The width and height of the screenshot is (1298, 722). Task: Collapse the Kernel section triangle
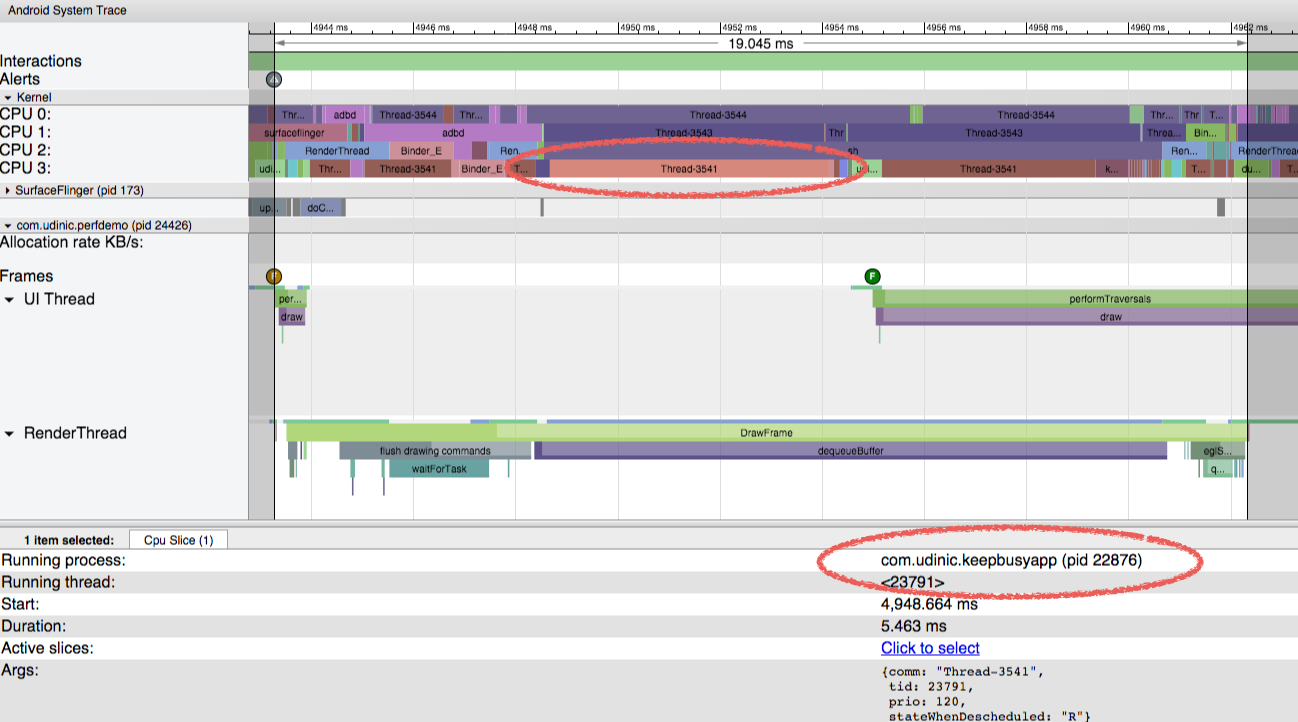[x=8, y=97]
